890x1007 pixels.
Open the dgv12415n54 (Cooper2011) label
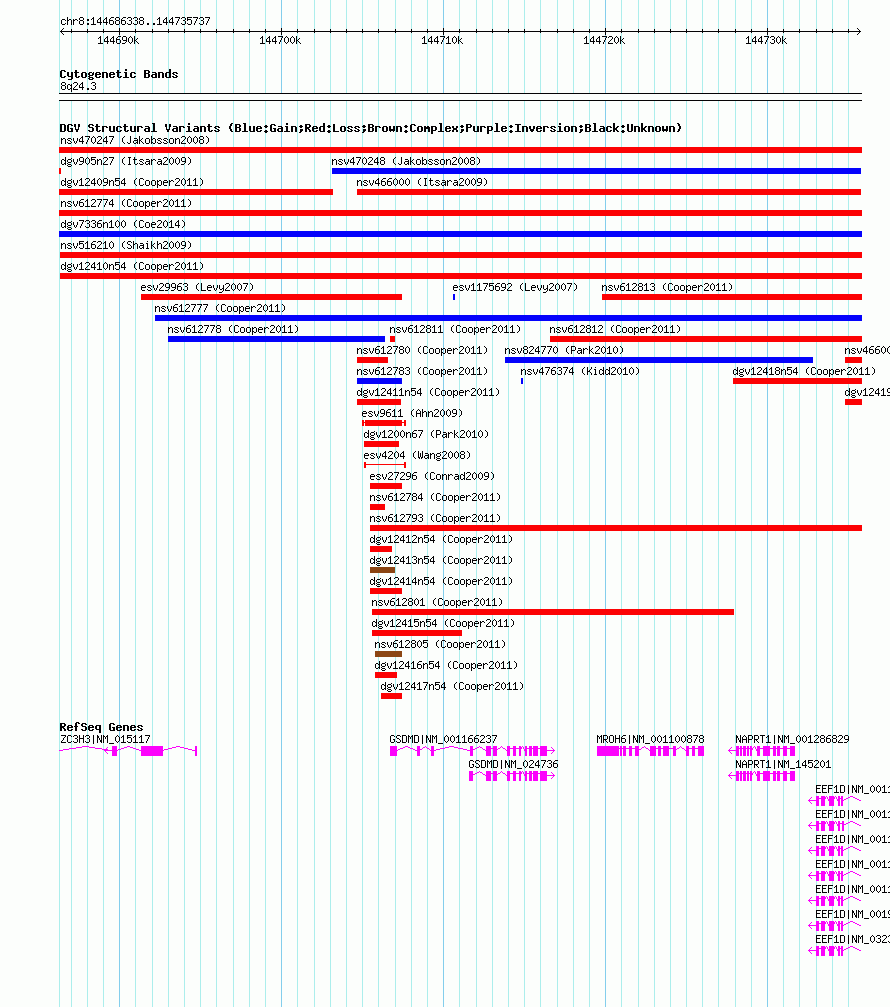[x=442, y=624]
